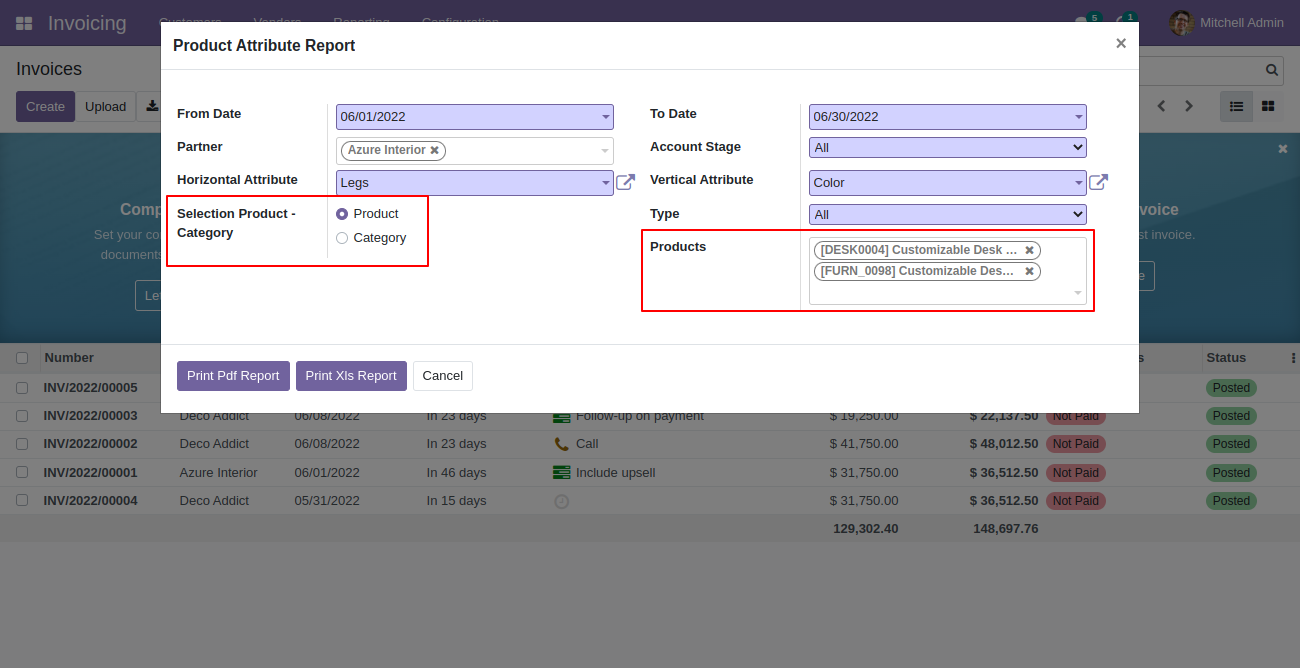Screen dimensions: 1300x668
Task: Click the Create invoice button
Action: [45, 107]
